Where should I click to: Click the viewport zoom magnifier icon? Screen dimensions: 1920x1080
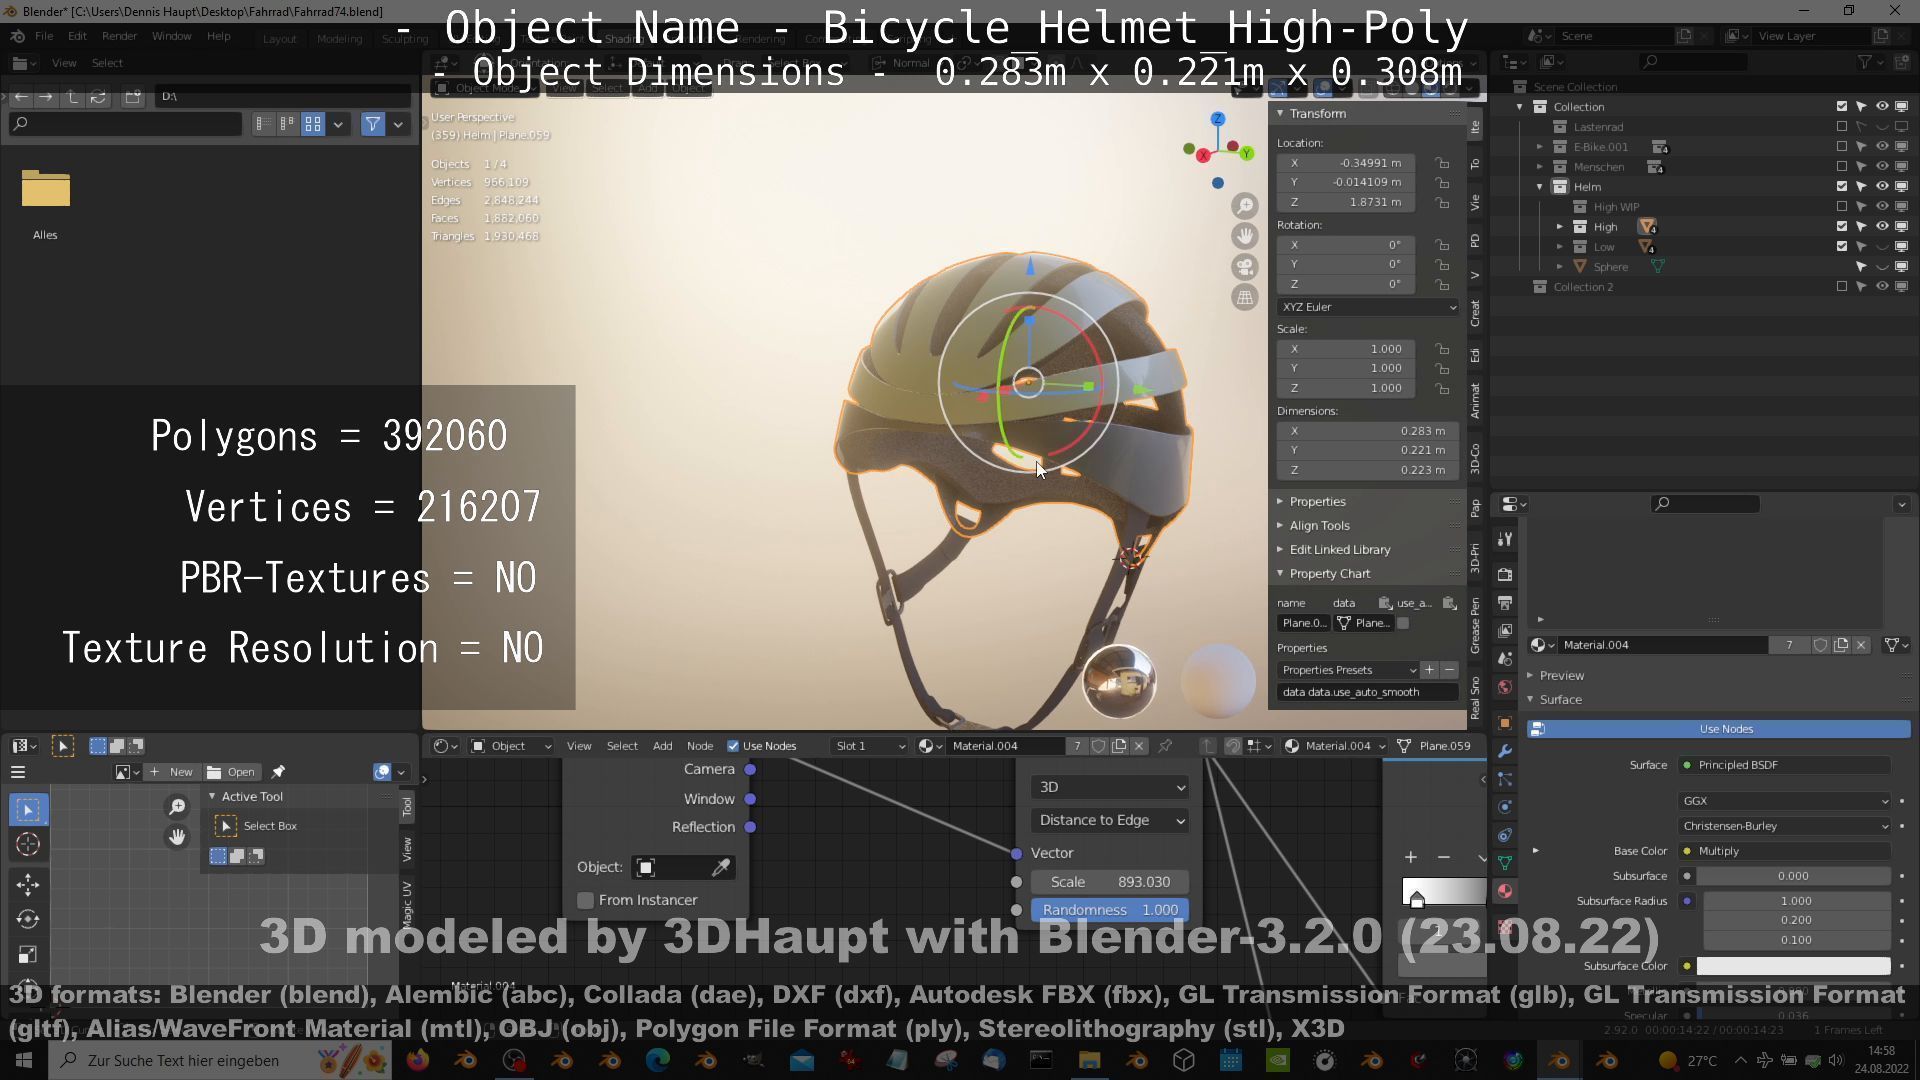[1245, 206]
